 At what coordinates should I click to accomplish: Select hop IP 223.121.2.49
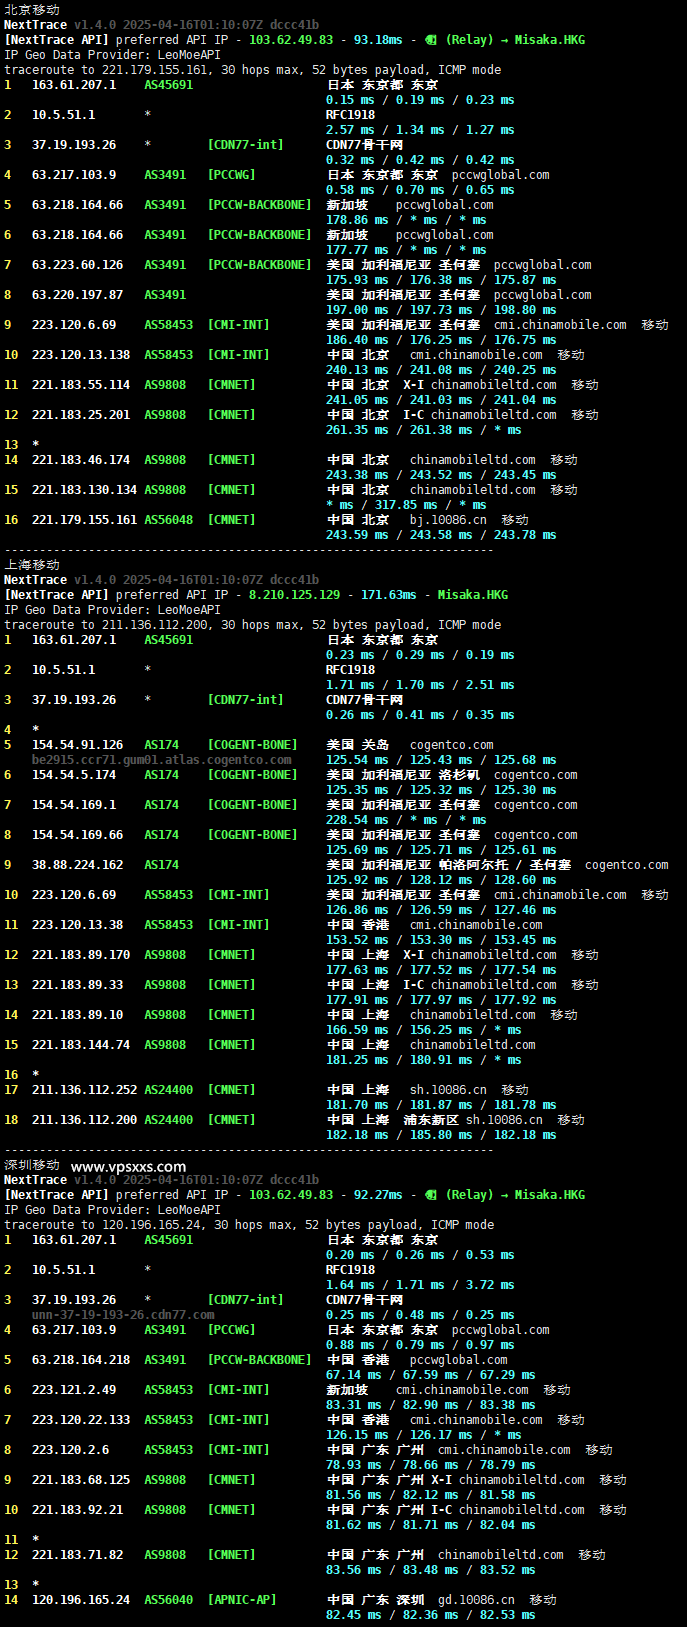tap(74, 1390)
